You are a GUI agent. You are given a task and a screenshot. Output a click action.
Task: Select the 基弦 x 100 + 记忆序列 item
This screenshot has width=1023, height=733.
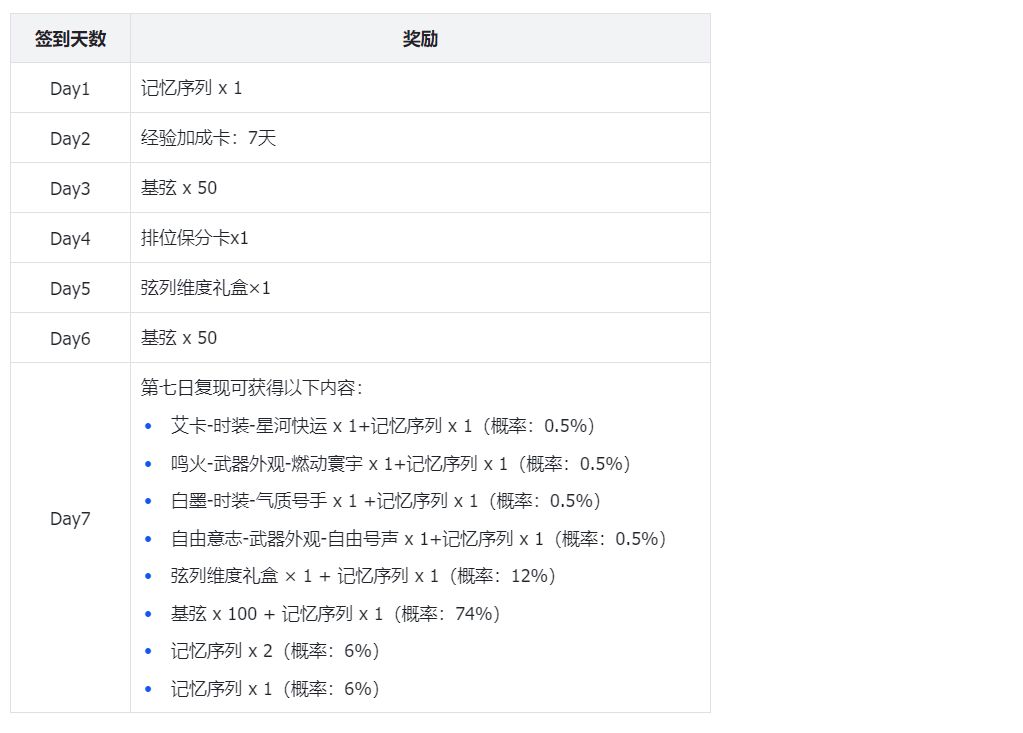pyautogui.click(x=335, y=614)
